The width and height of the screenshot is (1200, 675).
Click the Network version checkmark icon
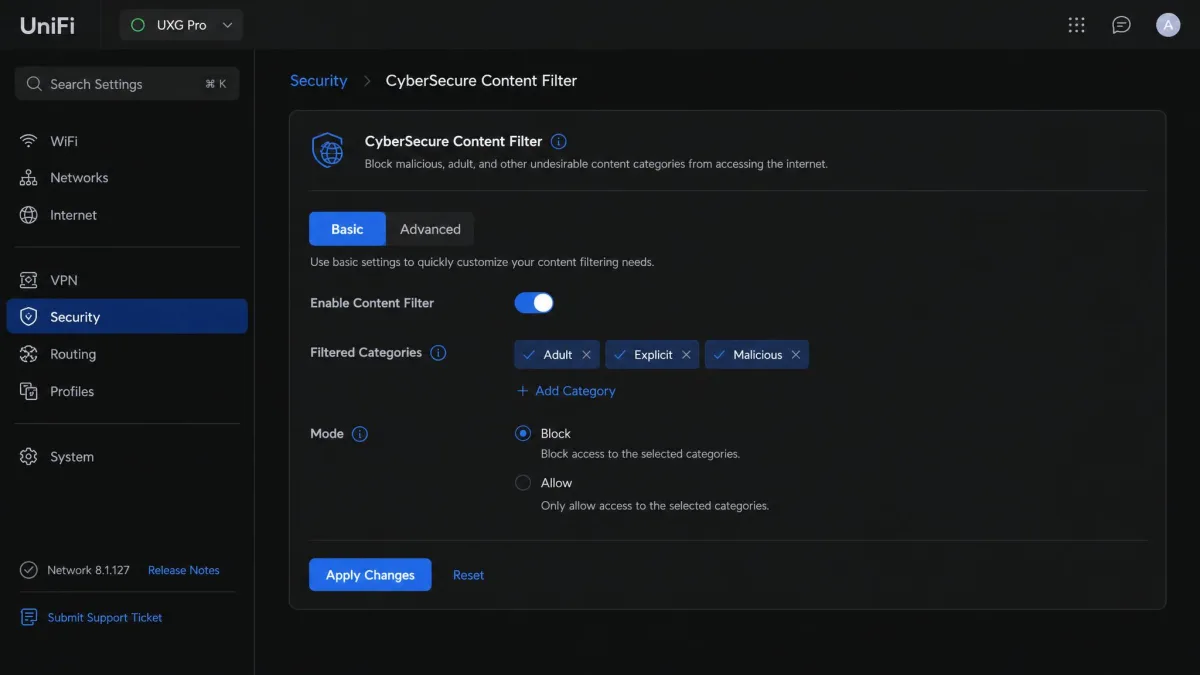pos(29,570)
